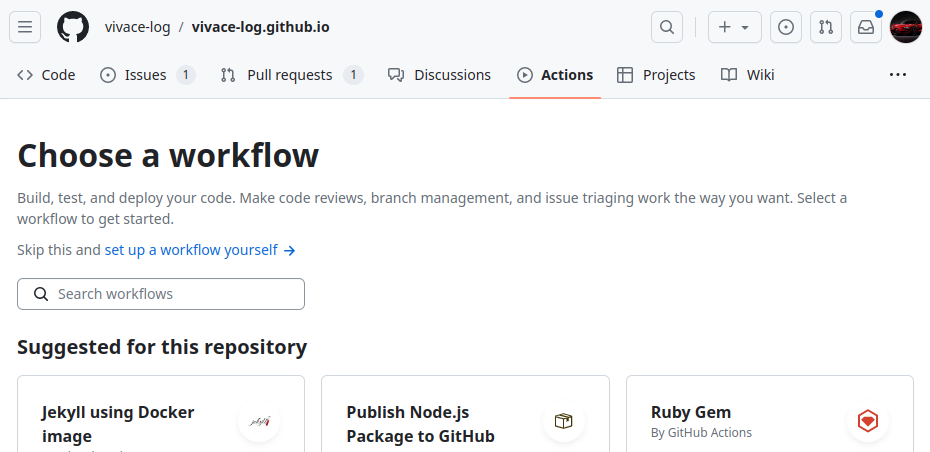Open the issues circle icon in header

pos(786,27)
